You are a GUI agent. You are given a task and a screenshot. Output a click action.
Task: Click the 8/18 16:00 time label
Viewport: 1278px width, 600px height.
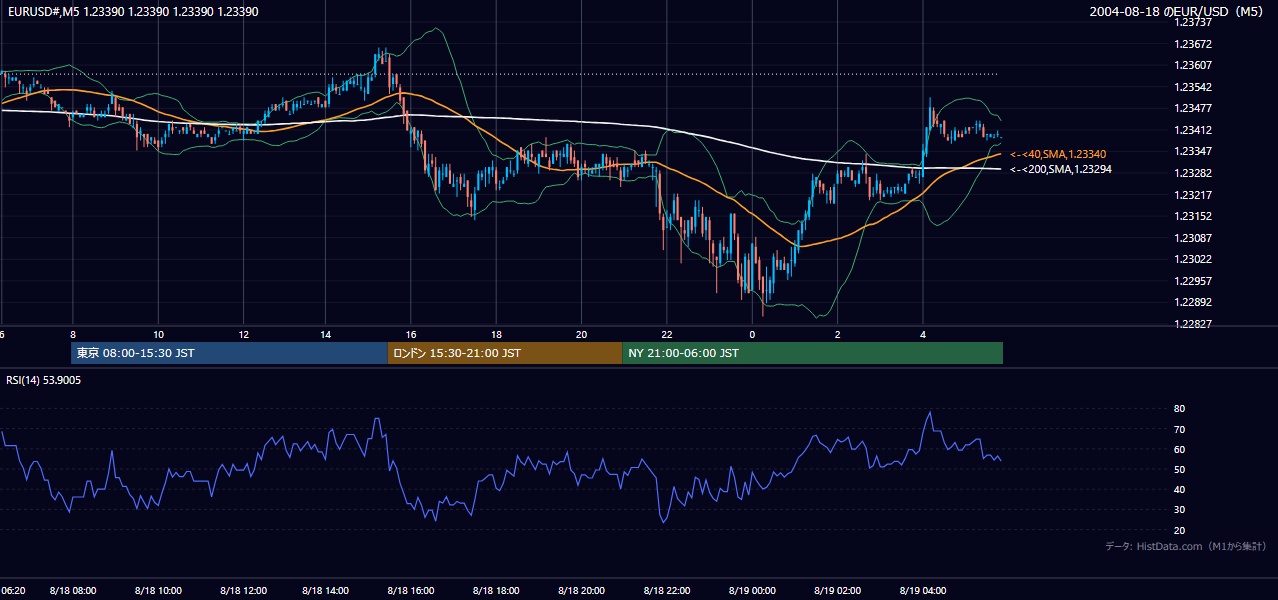[412, 591]
